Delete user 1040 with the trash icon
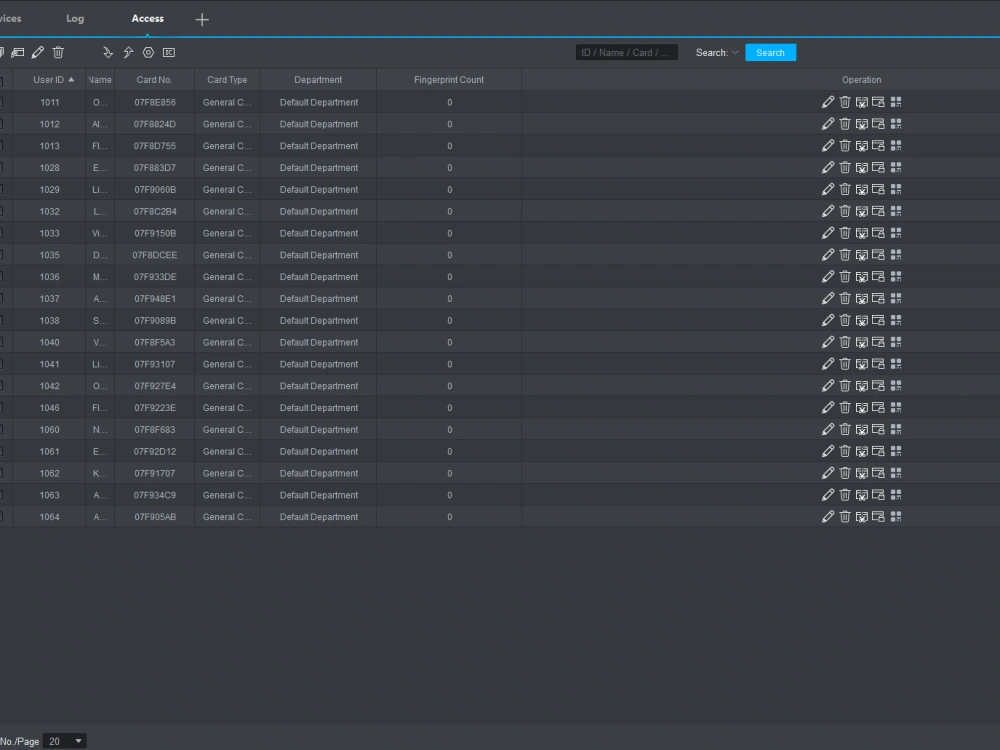1000x750 pixels. (x=845, y=342)
